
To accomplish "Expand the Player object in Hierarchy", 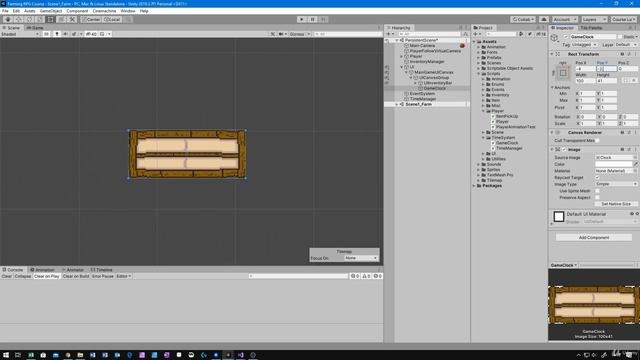I will [x=401, y=56].
